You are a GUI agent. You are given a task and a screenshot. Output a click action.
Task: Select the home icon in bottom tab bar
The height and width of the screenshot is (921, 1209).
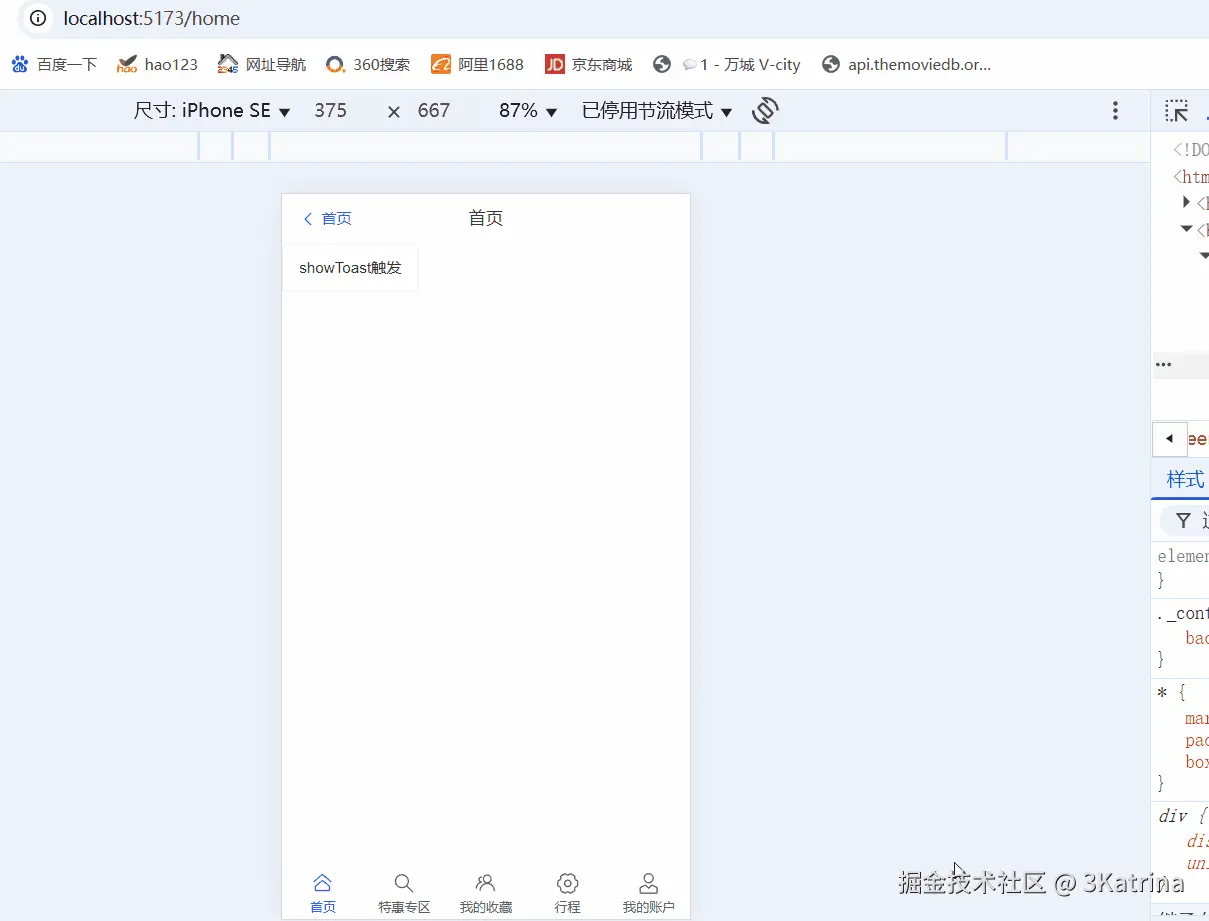click(322, 882)
